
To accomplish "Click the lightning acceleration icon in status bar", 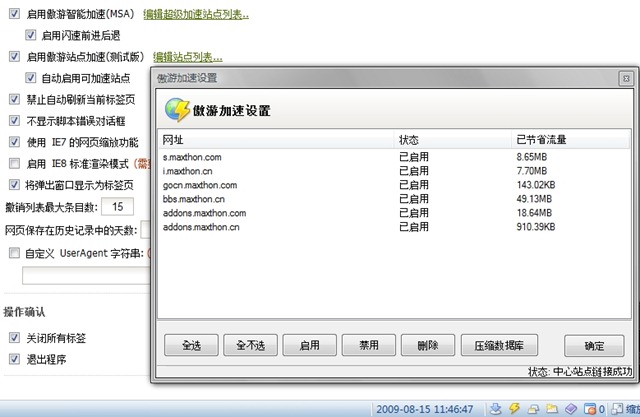I will coord(514,408).
